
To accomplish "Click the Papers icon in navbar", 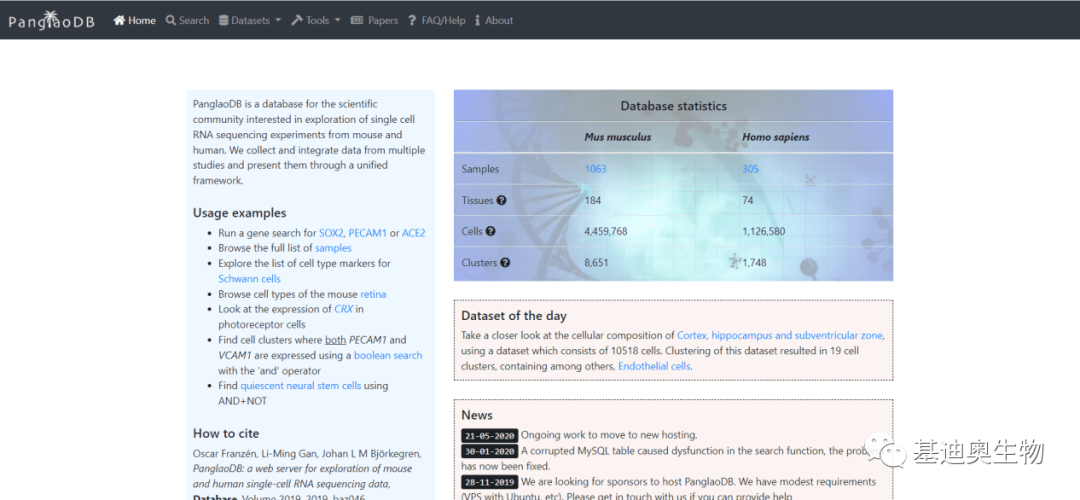I will click(x=357, y=20).
